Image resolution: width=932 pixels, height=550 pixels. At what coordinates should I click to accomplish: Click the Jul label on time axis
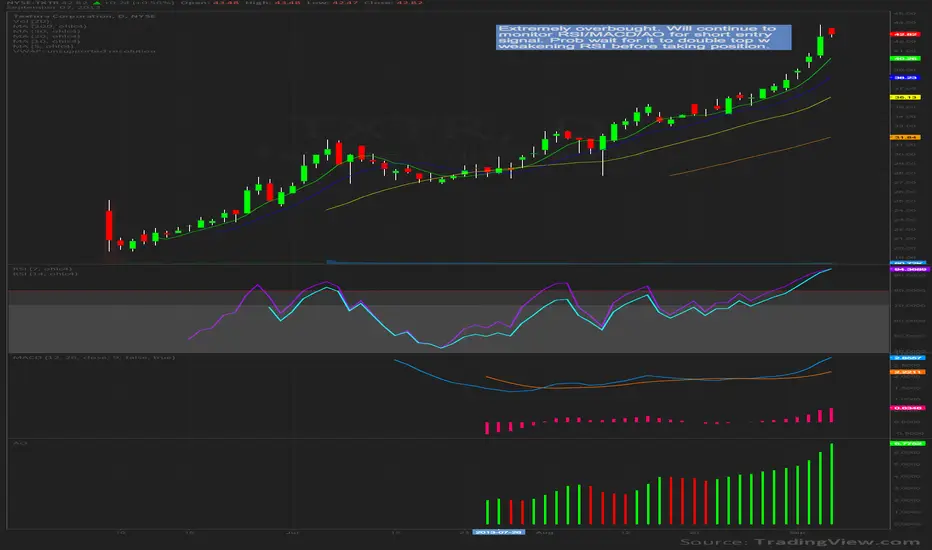coord(292,532)
